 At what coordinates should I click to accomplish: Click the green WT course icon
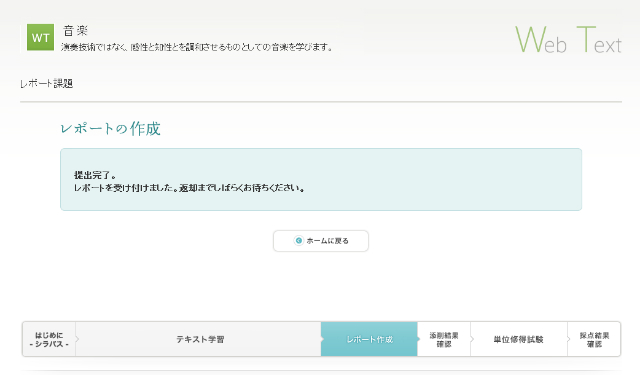click(x=40, y=37)
